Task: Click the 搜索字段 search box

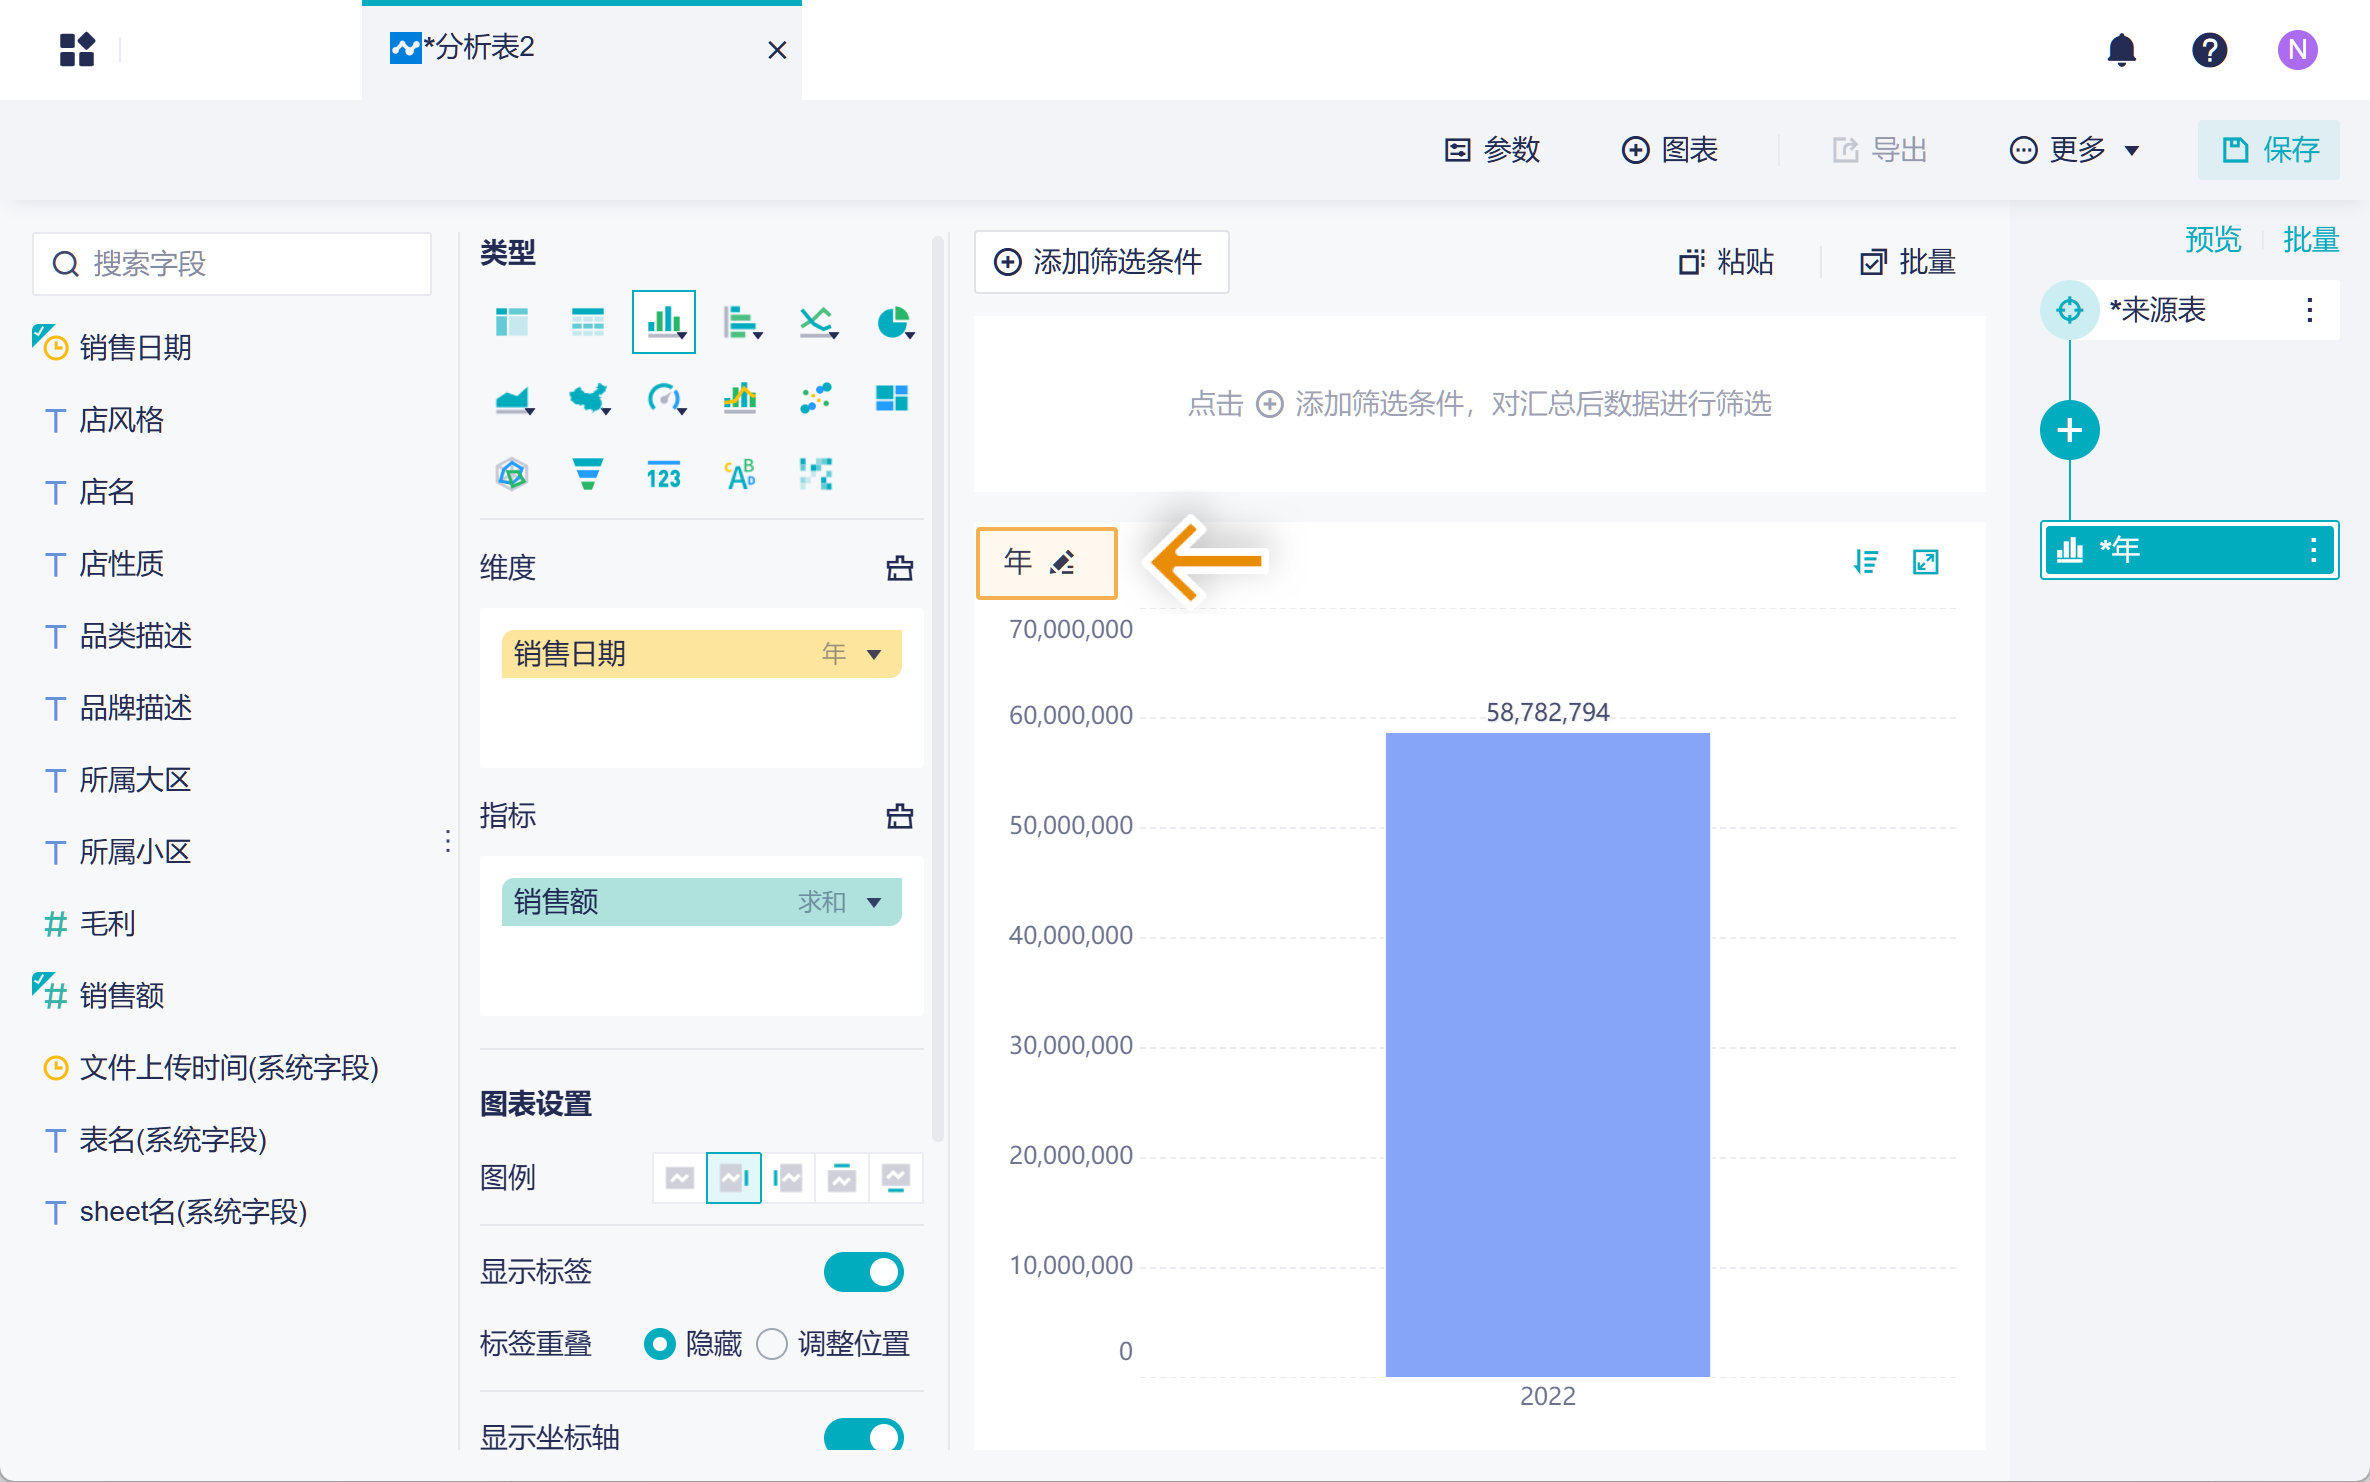Action: point(232,264)
